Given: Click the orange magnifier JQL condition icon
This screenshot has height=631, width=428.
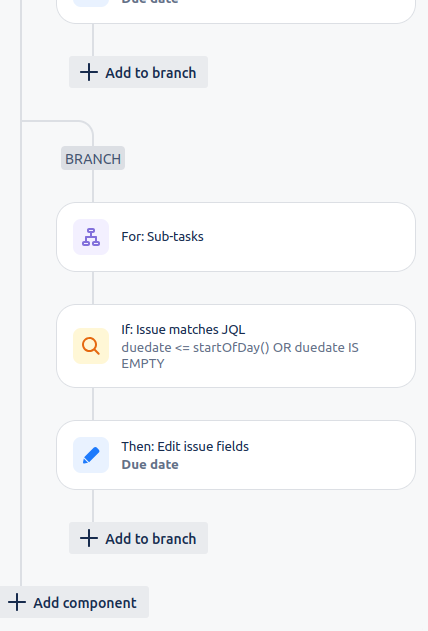Looking at the screenshot, I should coord(91,346).
